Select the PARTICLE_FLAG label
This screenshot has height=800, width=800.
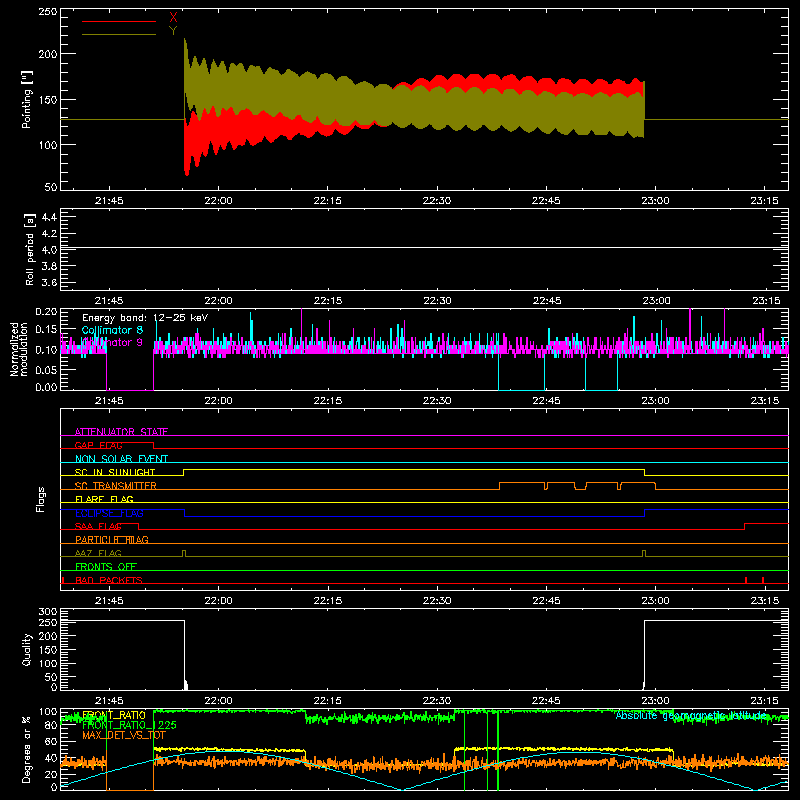click(112, 540)
